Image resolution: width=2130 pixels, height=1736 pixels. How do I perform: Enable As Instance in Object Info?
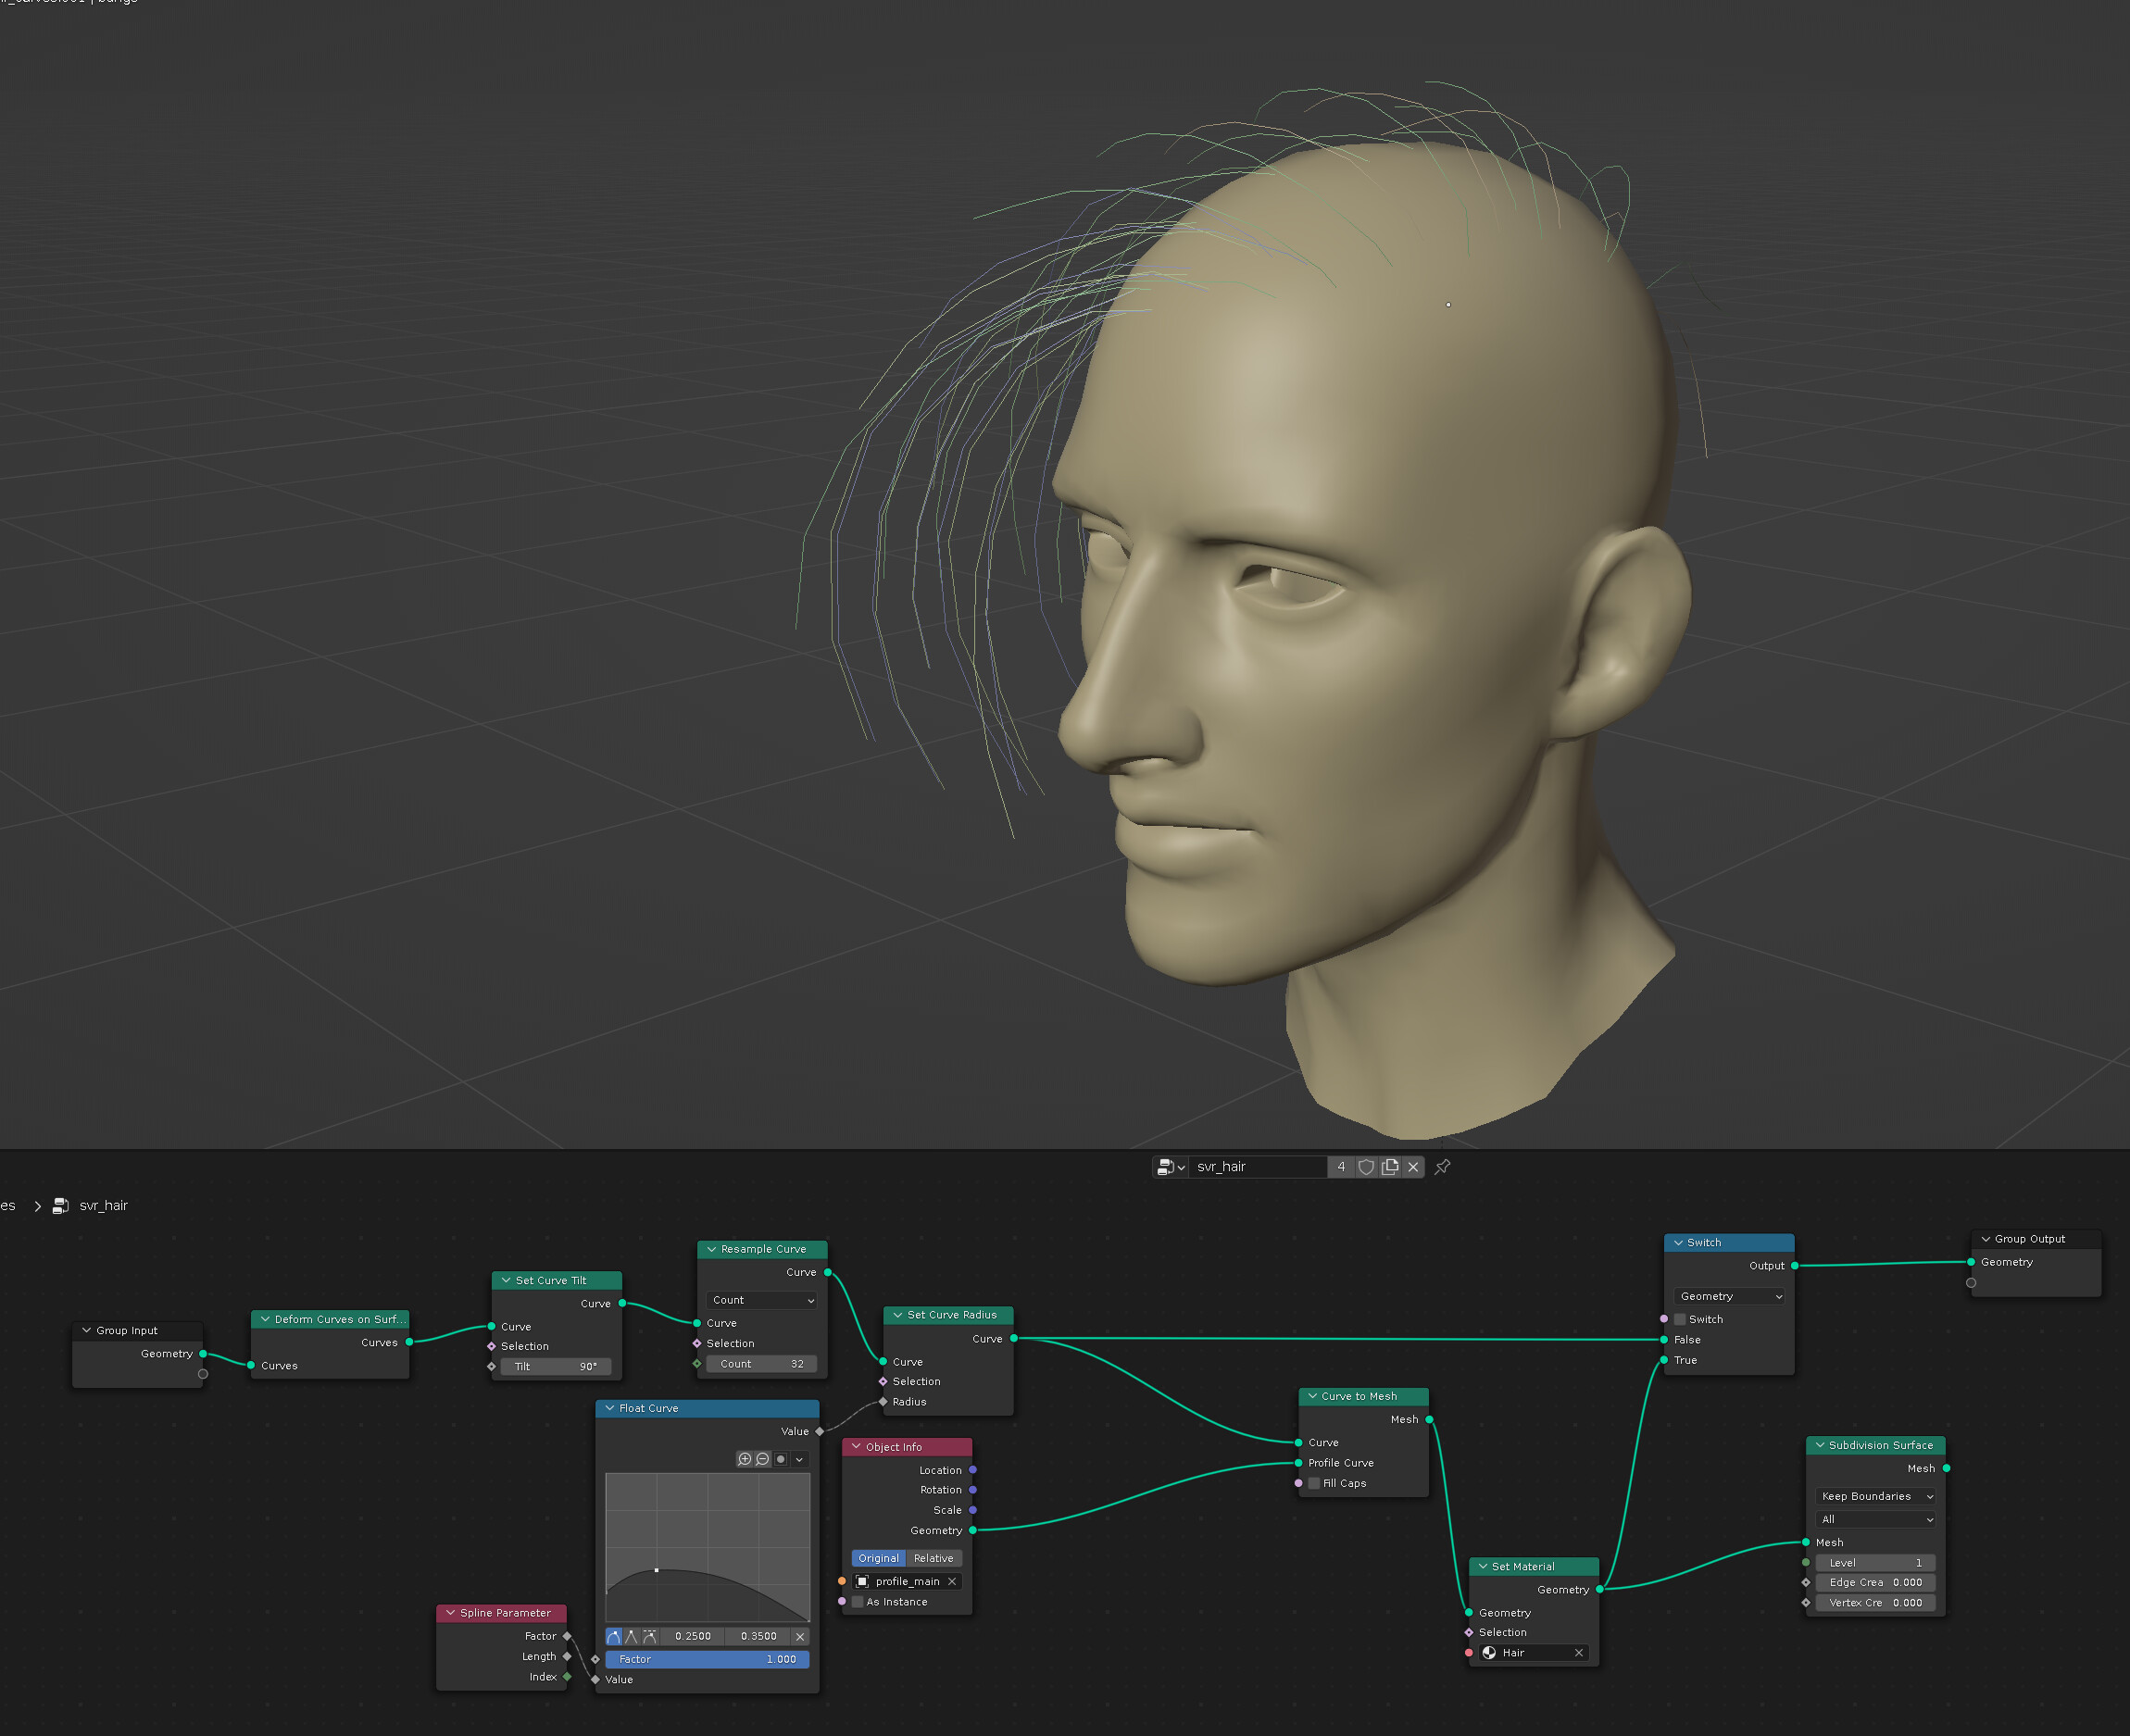pyautogui.click(x=857, y=1603)
